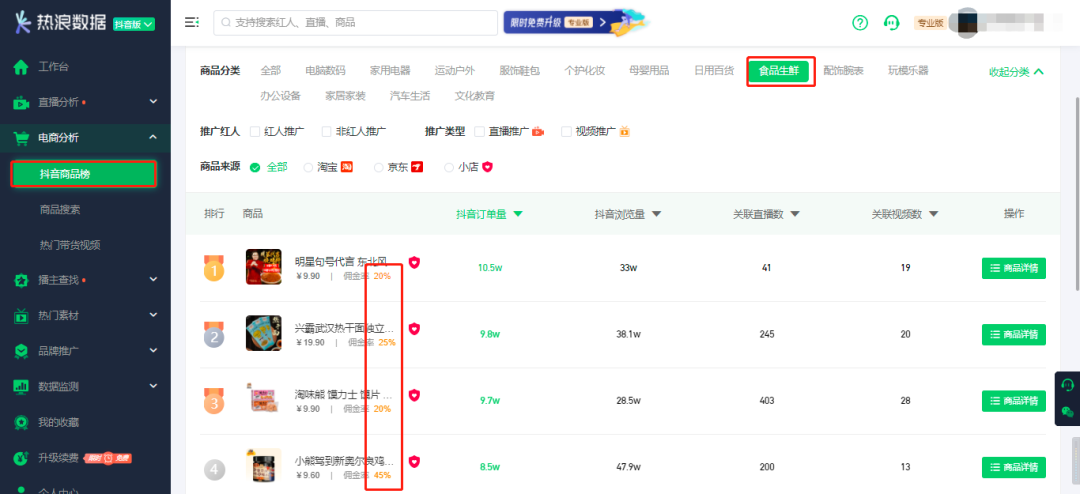Select the 淘宝 source radio button
This screenshot has height=494, width=1080.
(x=309, y=167)
